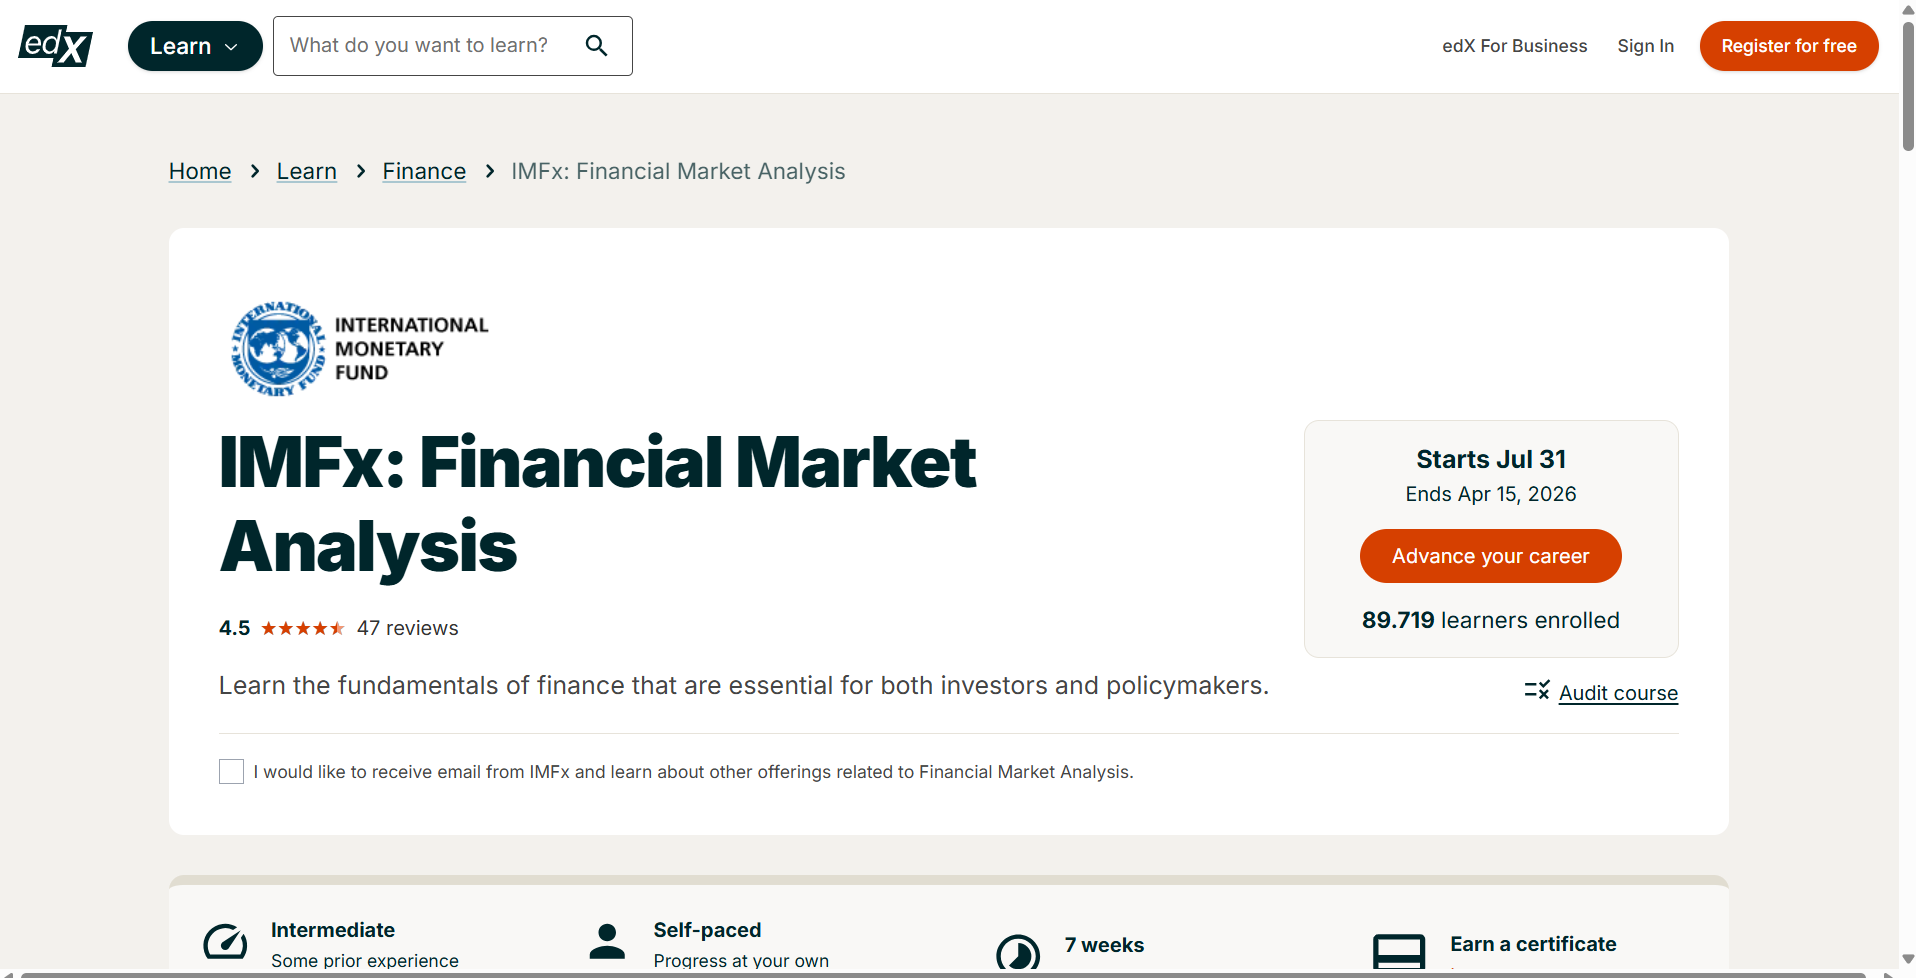Click the edX For Business menu item
This screenshot has width=1916, height=978.
[1513, 45]
